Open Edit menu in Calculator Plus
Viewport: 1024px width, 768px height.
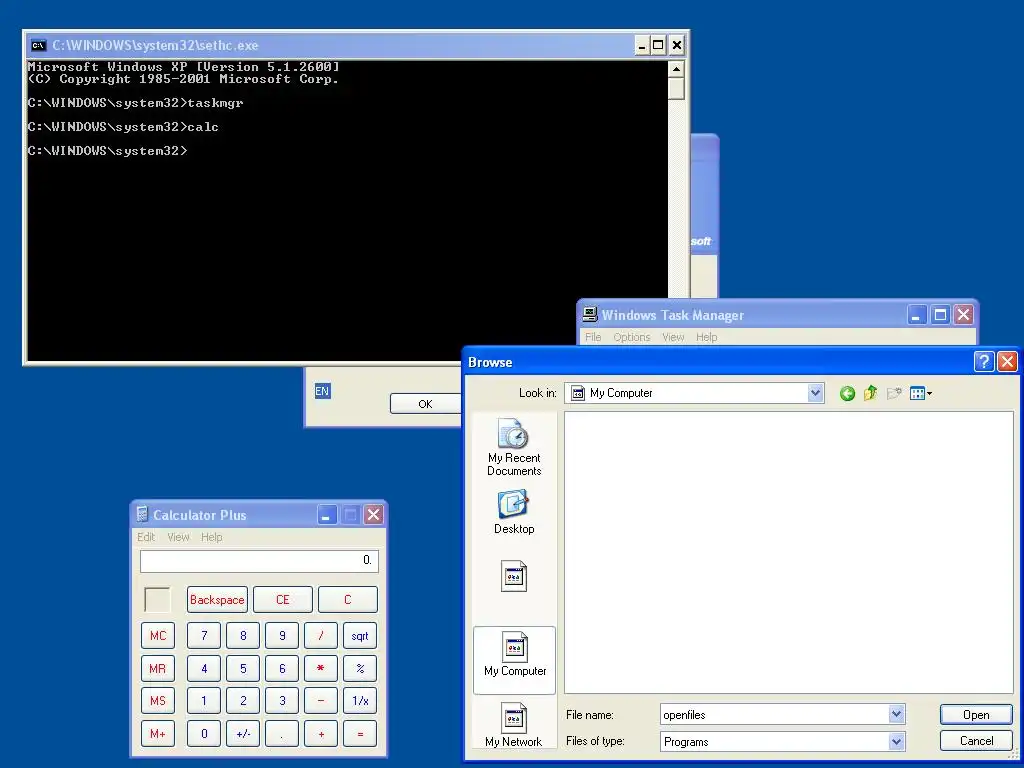[x=146, y=537]
